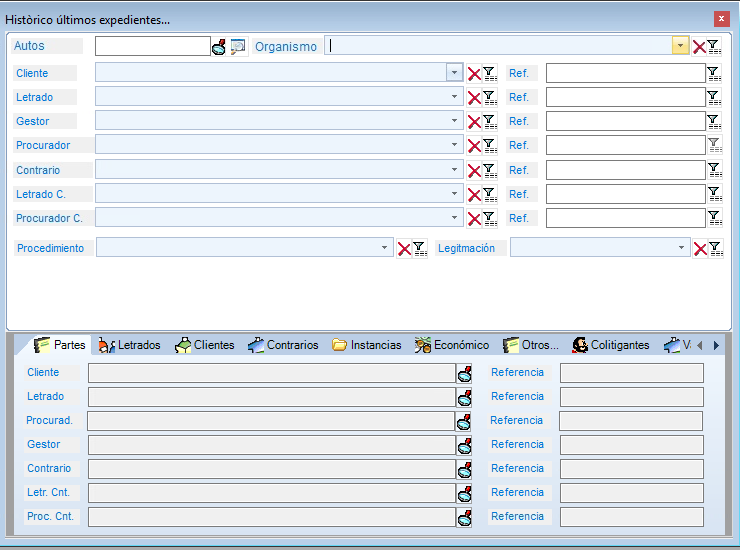Open the Legitimación dropdown
The height and width of the screenshot is (550, 740).
coord(681,248)
